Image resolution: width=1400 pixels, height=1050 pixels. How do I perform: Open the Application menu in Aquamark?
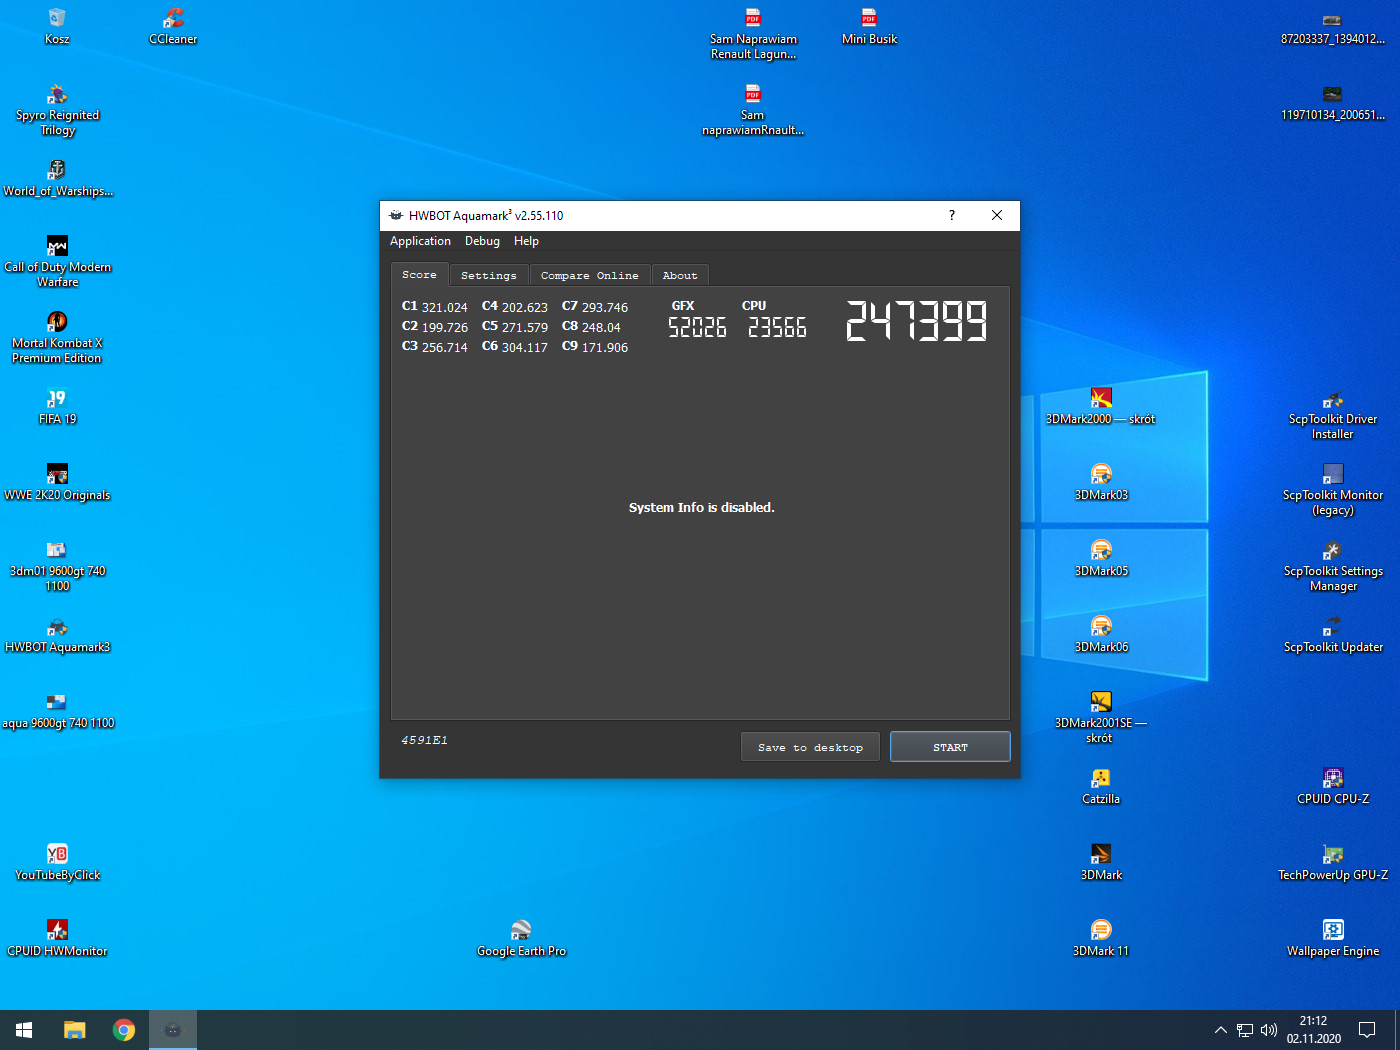420,241
